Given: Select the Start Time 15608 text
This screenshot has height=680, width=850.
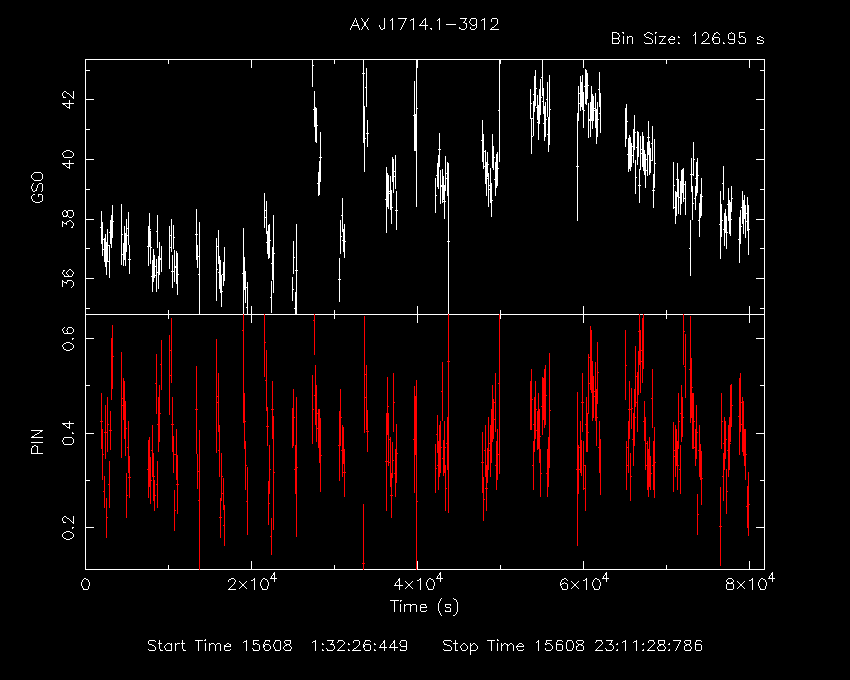Looking at the screenshot, I should (x=220, y=646).
